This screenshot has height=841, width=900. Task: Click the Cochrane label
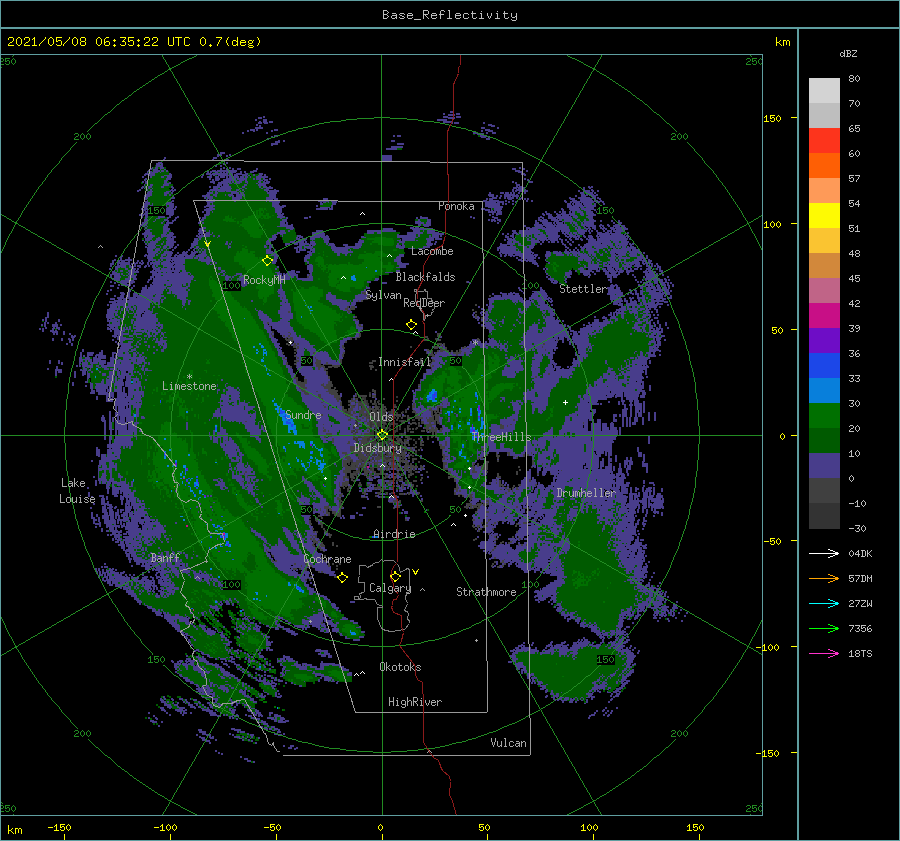(327, 559)
